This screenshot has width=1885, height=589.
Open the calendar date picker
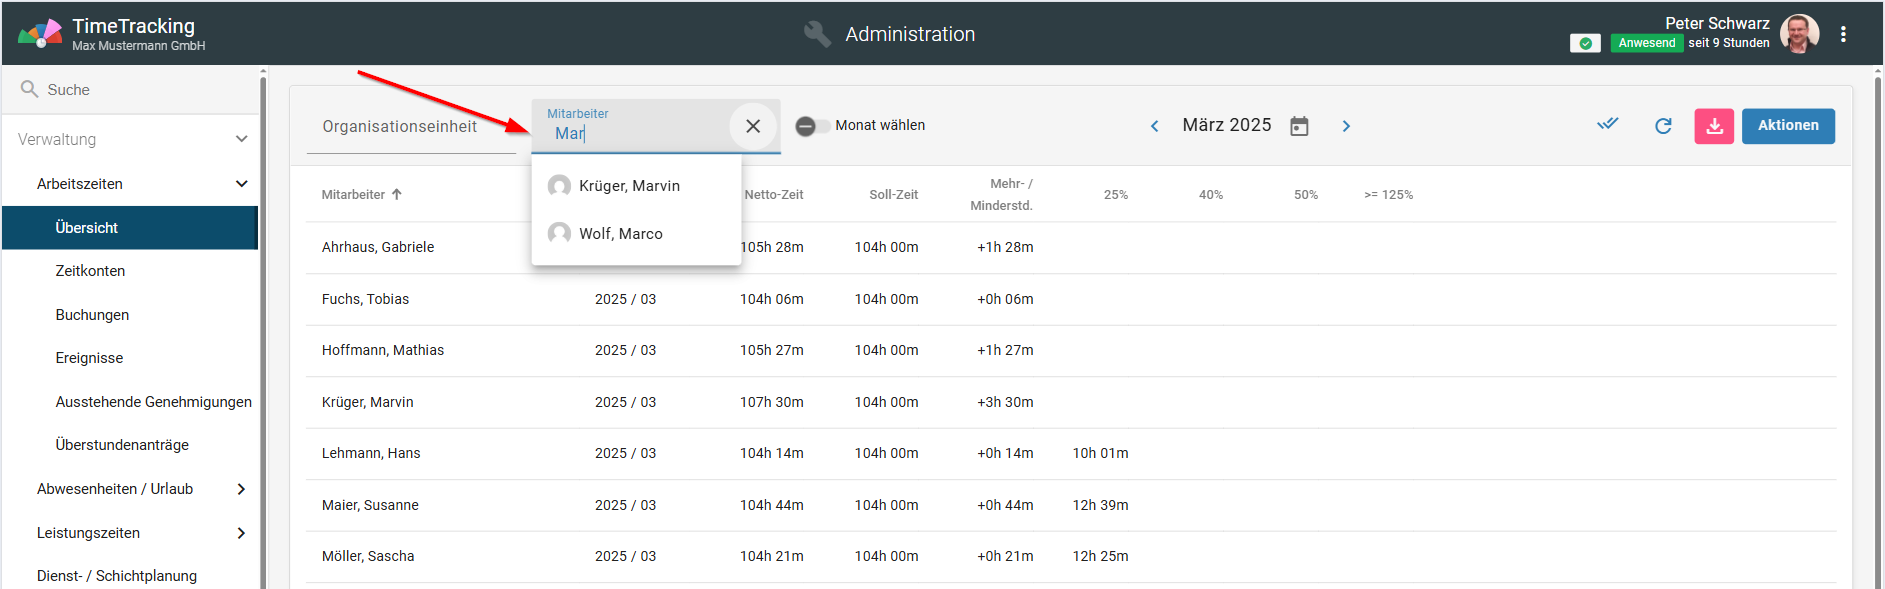(x=1299, y=126)
